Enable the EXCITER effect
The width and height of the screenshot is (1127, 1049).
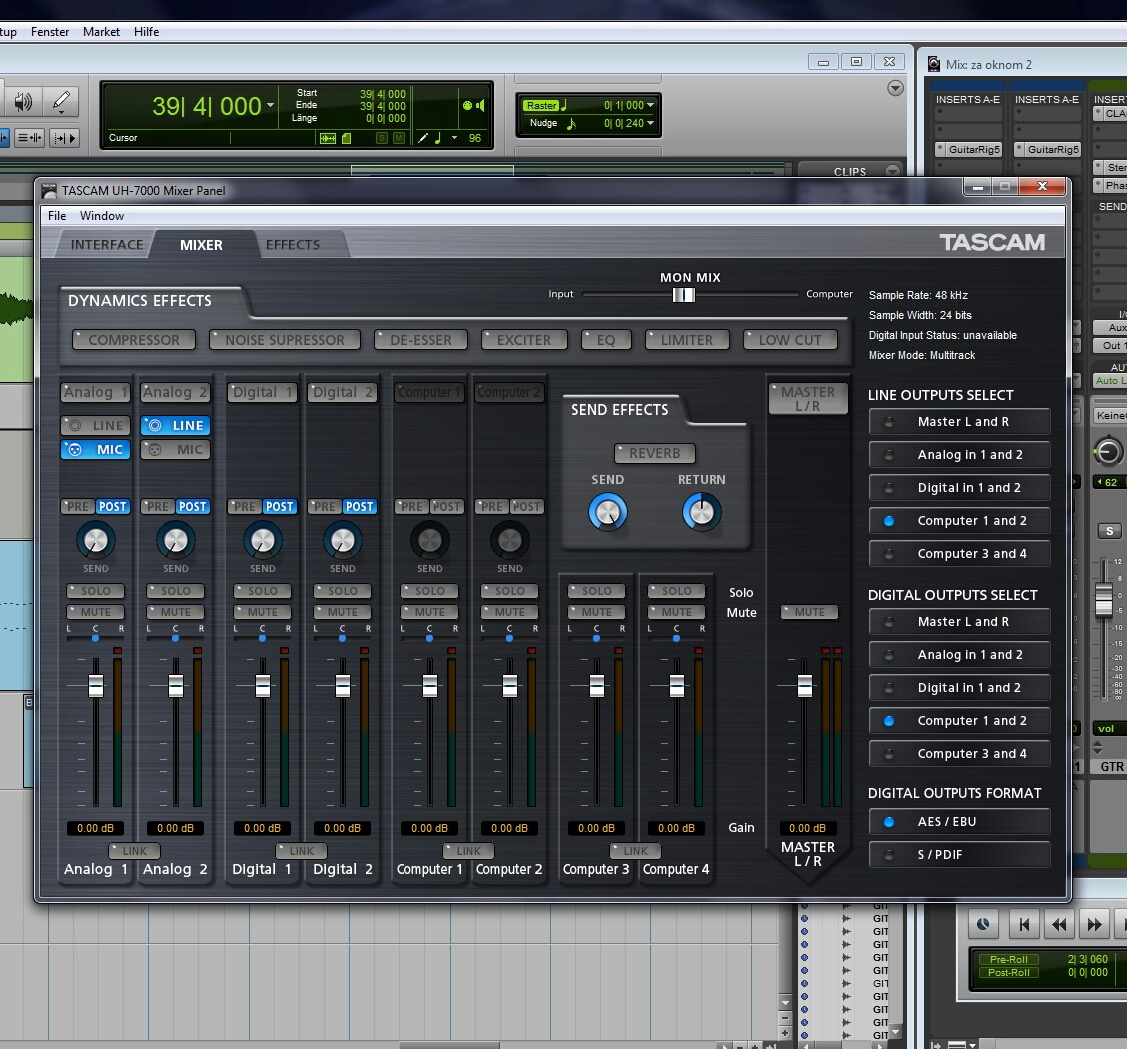tap(524, 339)
